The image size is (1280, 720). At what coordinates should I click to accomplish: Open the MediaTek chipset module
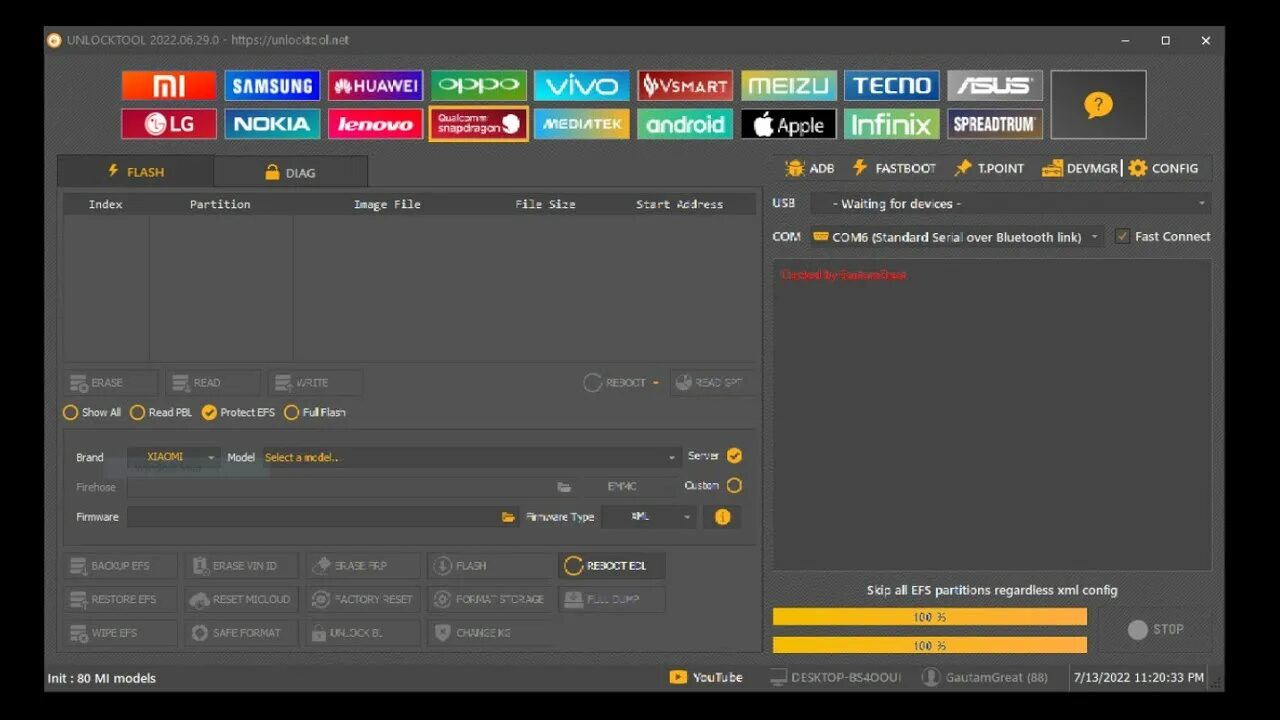pyautogui.click(x=582, y=124)
